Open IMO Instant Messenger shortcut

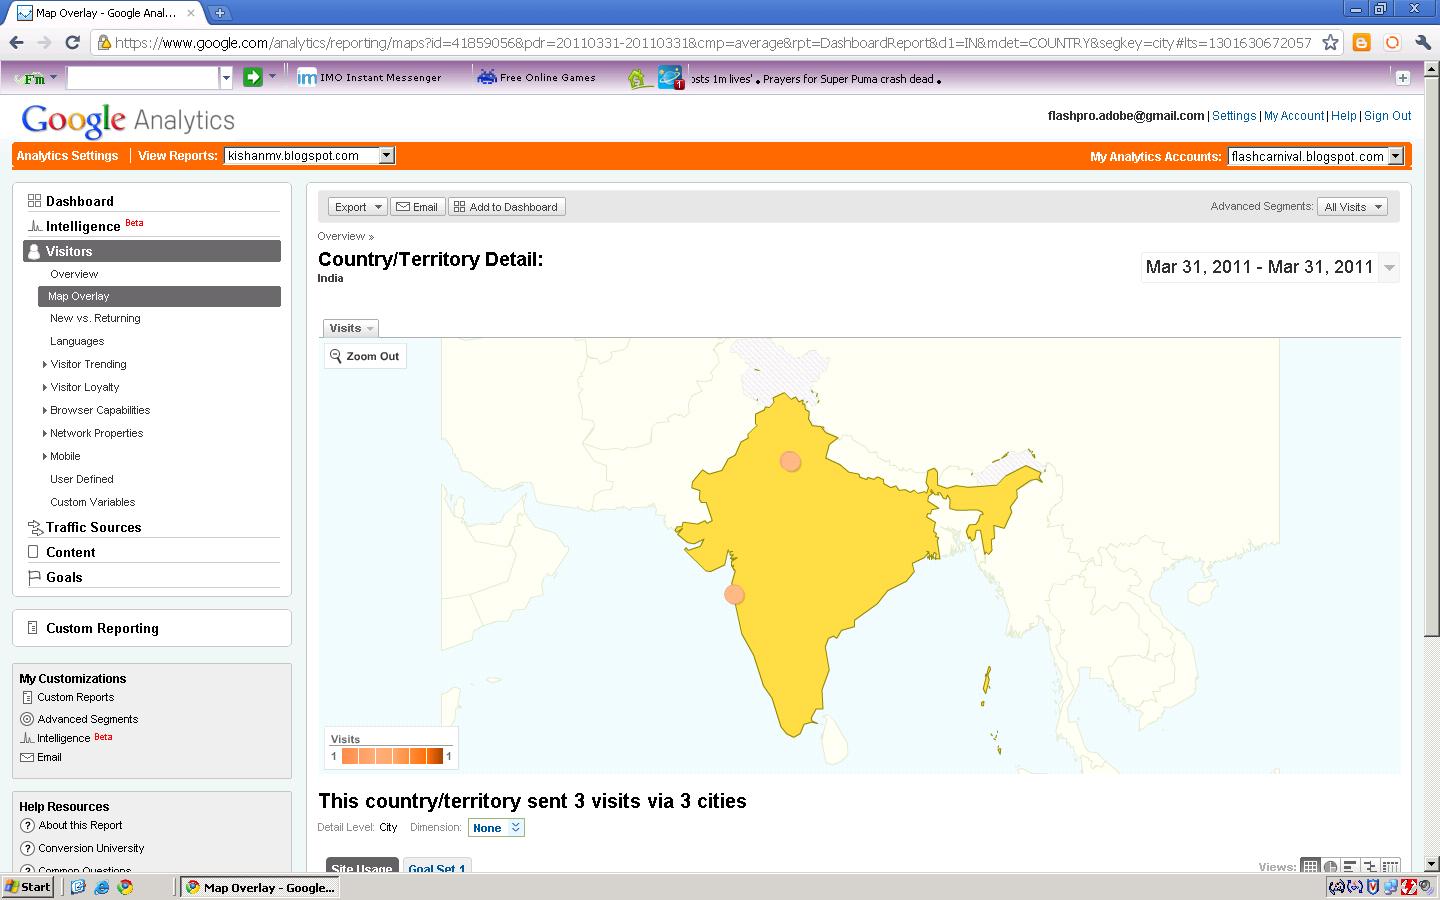(369, 77)
